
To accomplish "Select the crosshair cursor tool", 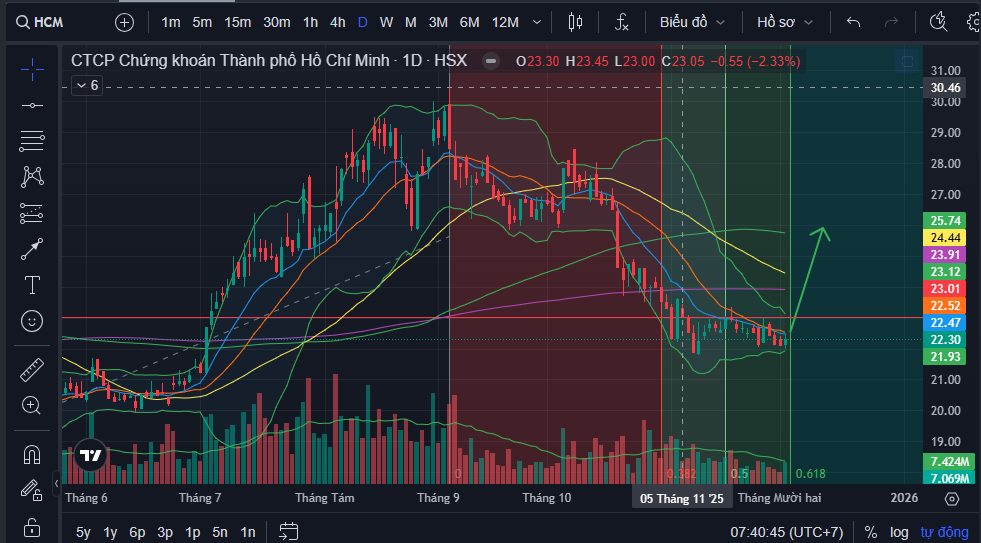I will [32, 68].
